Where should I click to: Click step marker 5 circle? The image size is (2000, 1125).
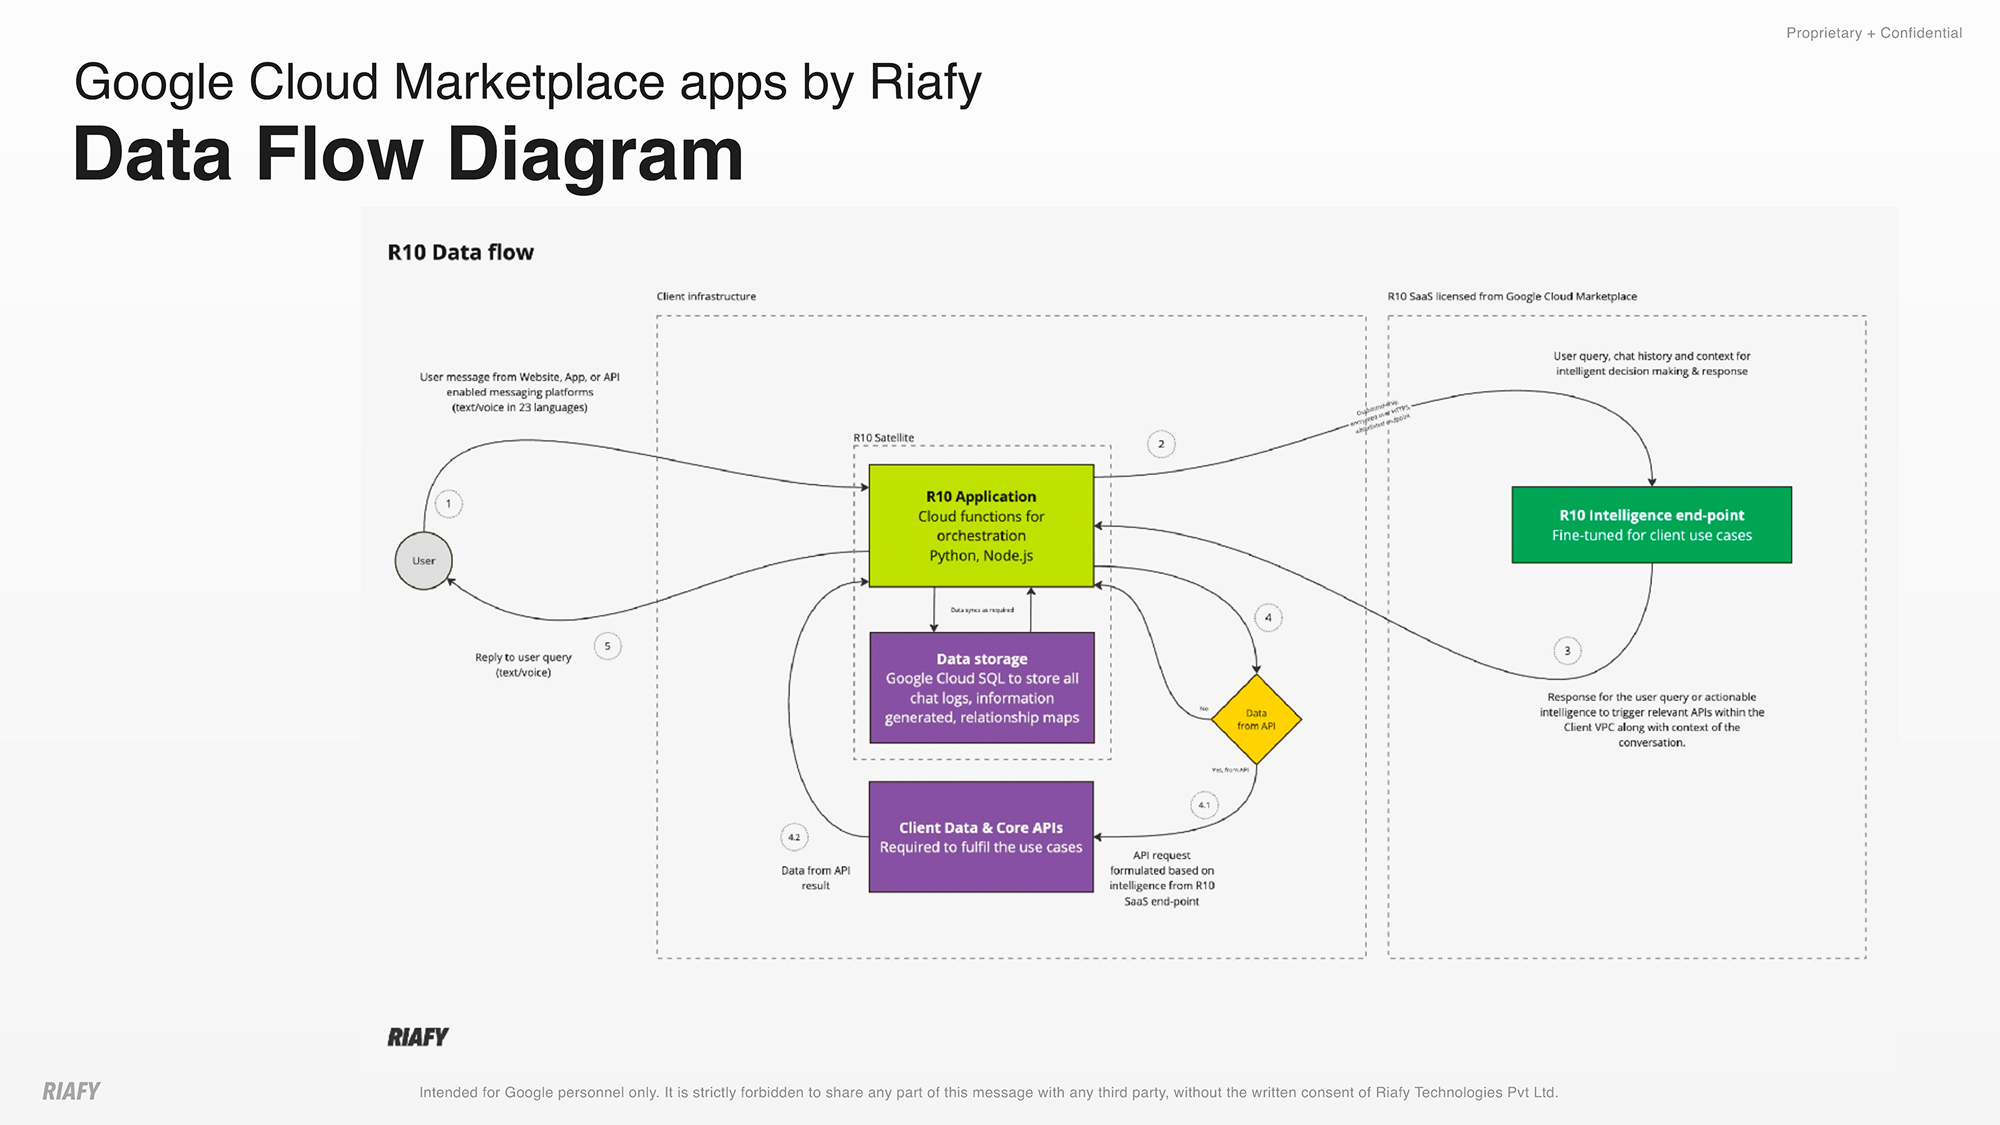pyautogui.click(x=607, y=646)
